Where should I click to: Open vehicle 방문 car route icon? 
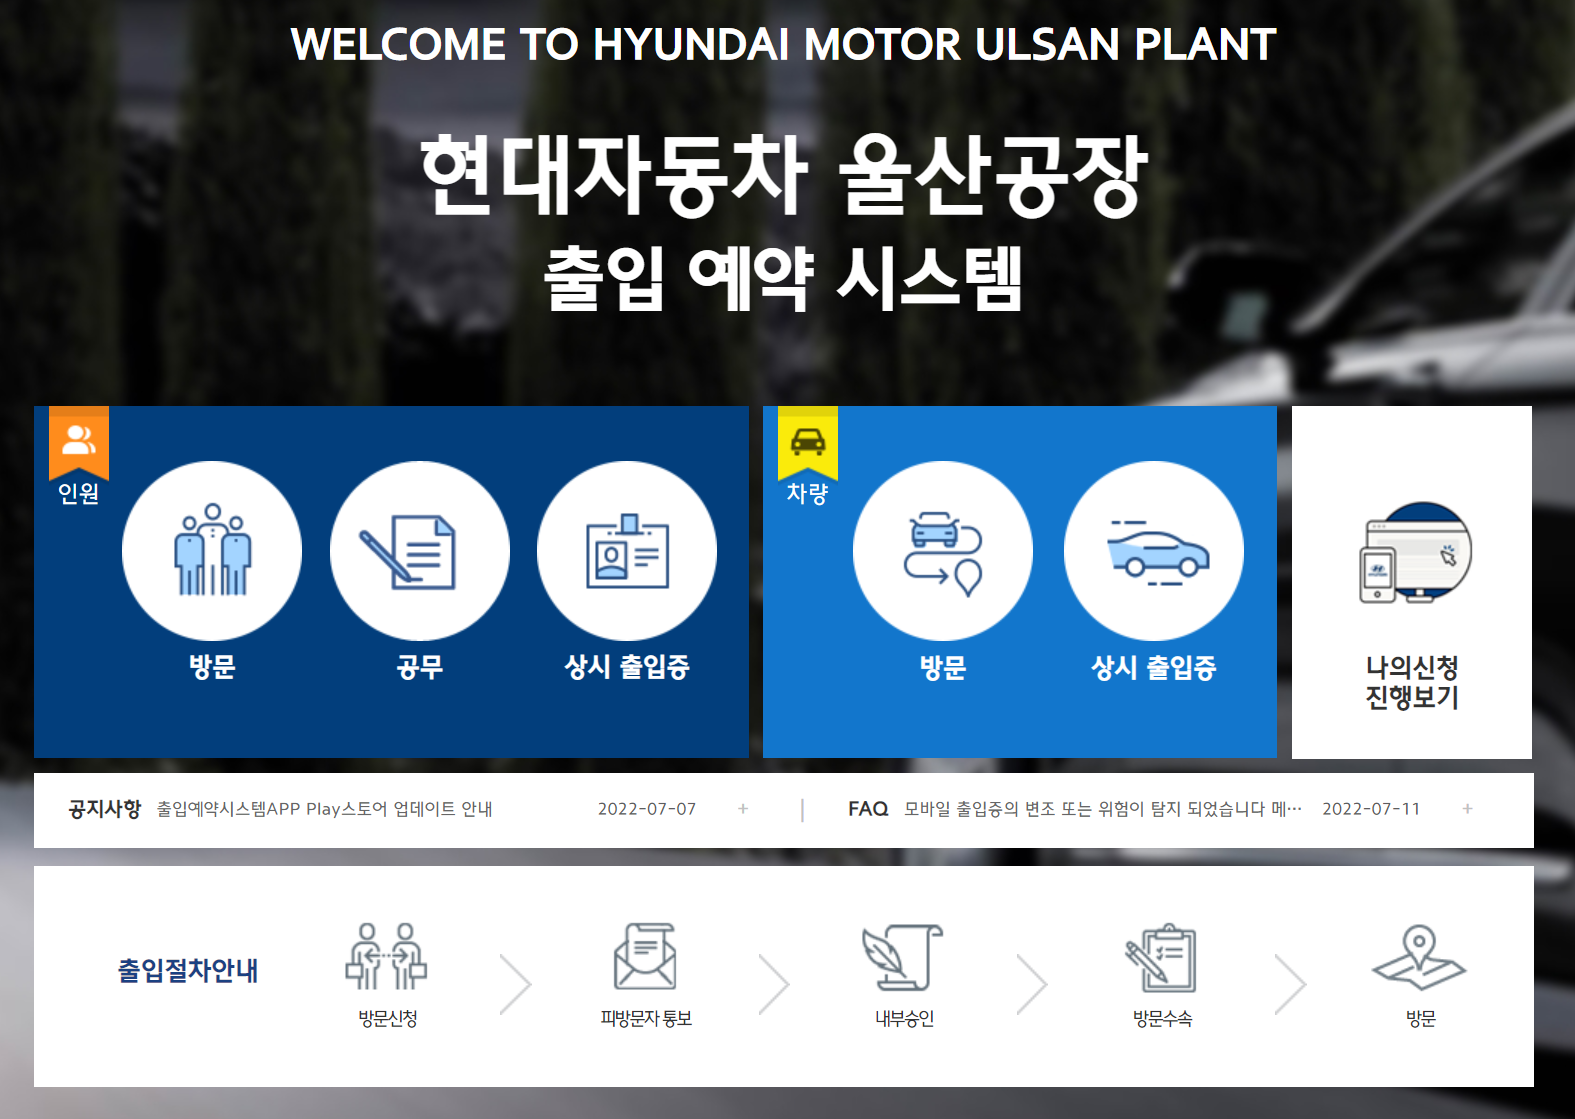tap(943, 551)
